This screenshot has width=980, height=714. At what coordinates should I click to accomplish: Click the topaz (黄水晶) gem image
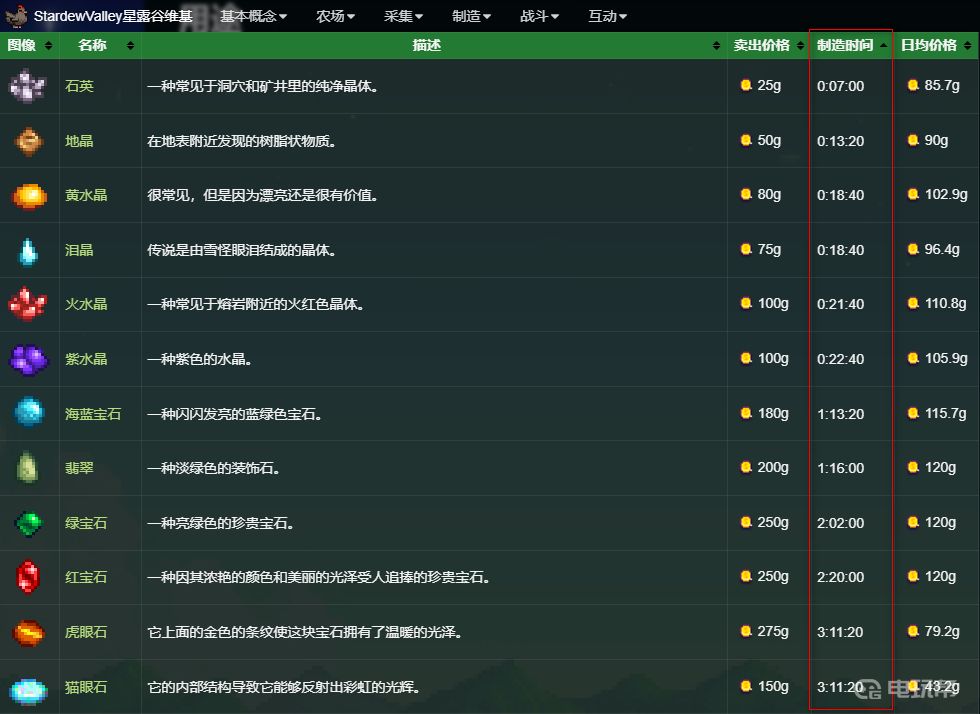coord(29,196)
